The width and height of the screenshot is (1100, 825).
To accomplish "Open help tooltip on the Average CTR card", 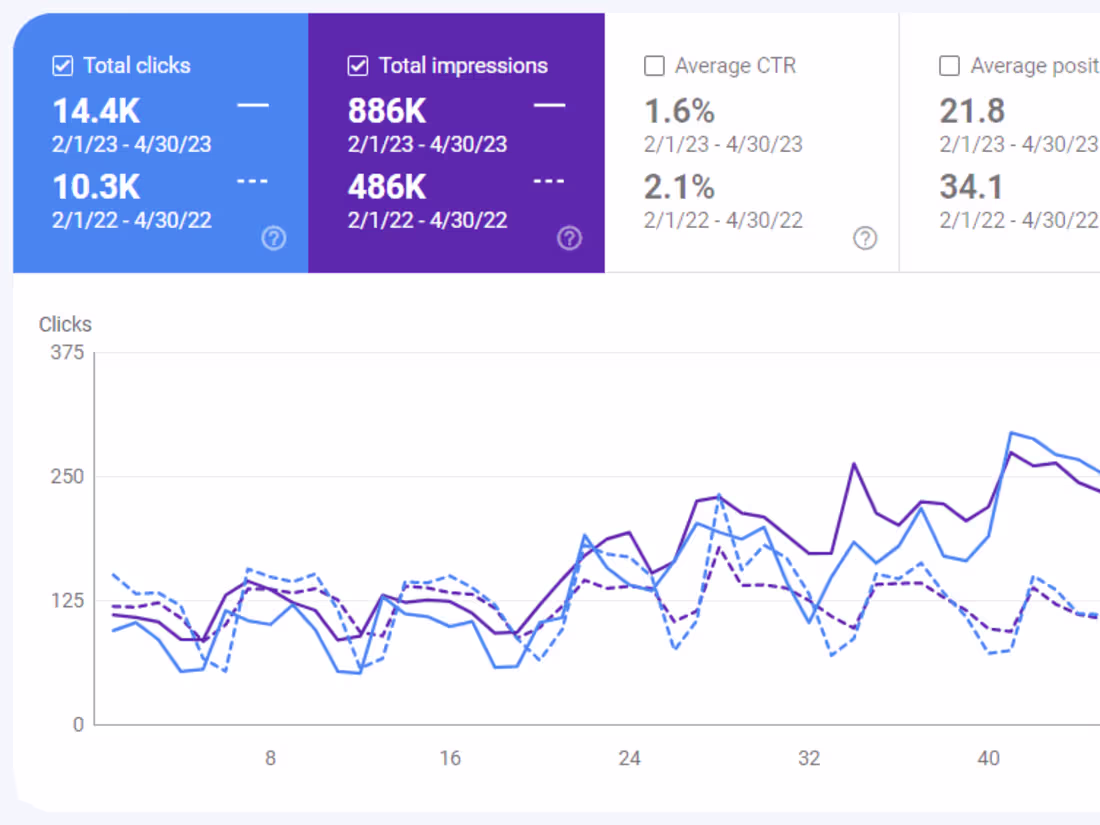I will coord(865,239).
